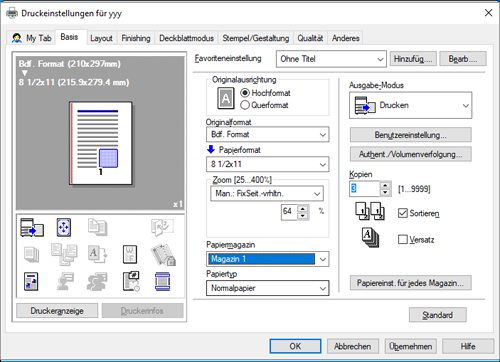Decrease the zoom percentage with the down arrow
The width and height of the screenshot is (500, 362).
coord(303,216)
